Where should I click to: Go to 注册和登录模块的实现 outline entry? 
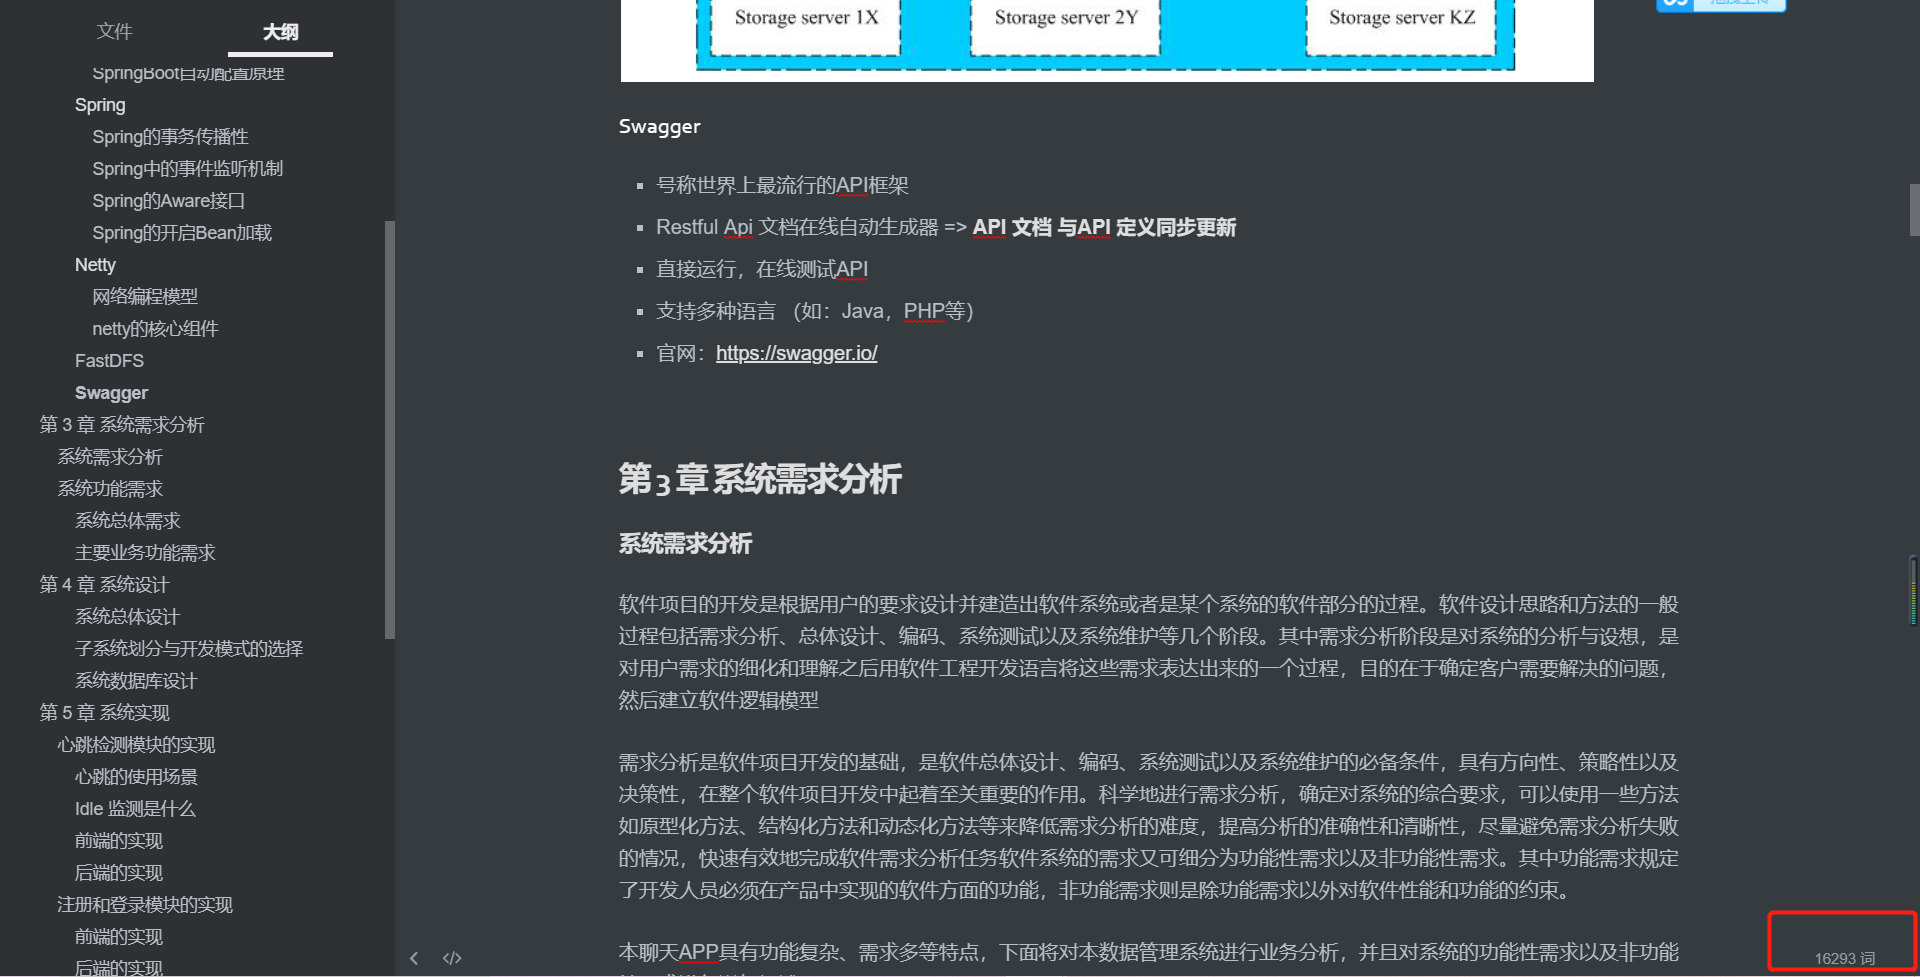[145, 905]
